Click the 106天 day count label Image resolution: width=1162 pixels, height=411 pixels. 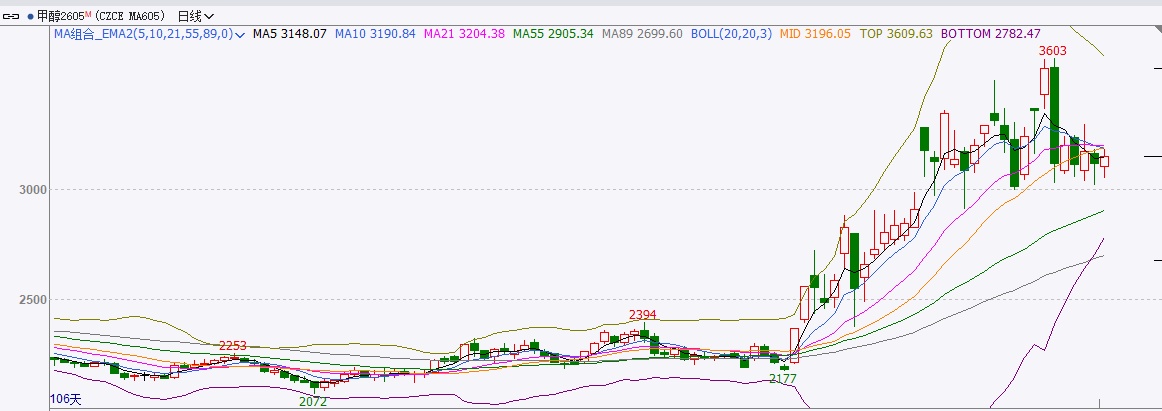point(65,400)
